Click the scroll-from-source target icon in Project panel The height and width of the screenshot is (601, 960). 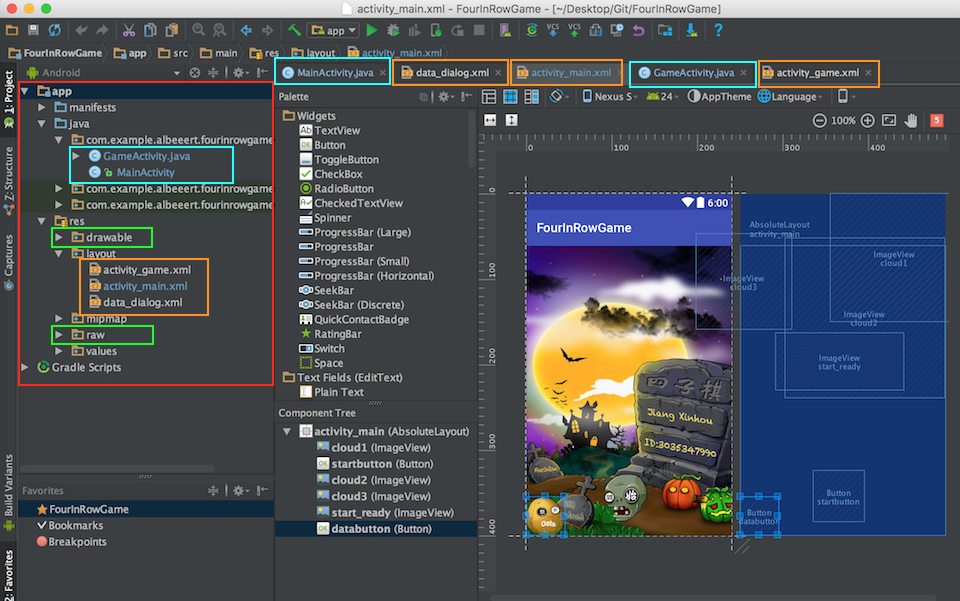(195, 73)
